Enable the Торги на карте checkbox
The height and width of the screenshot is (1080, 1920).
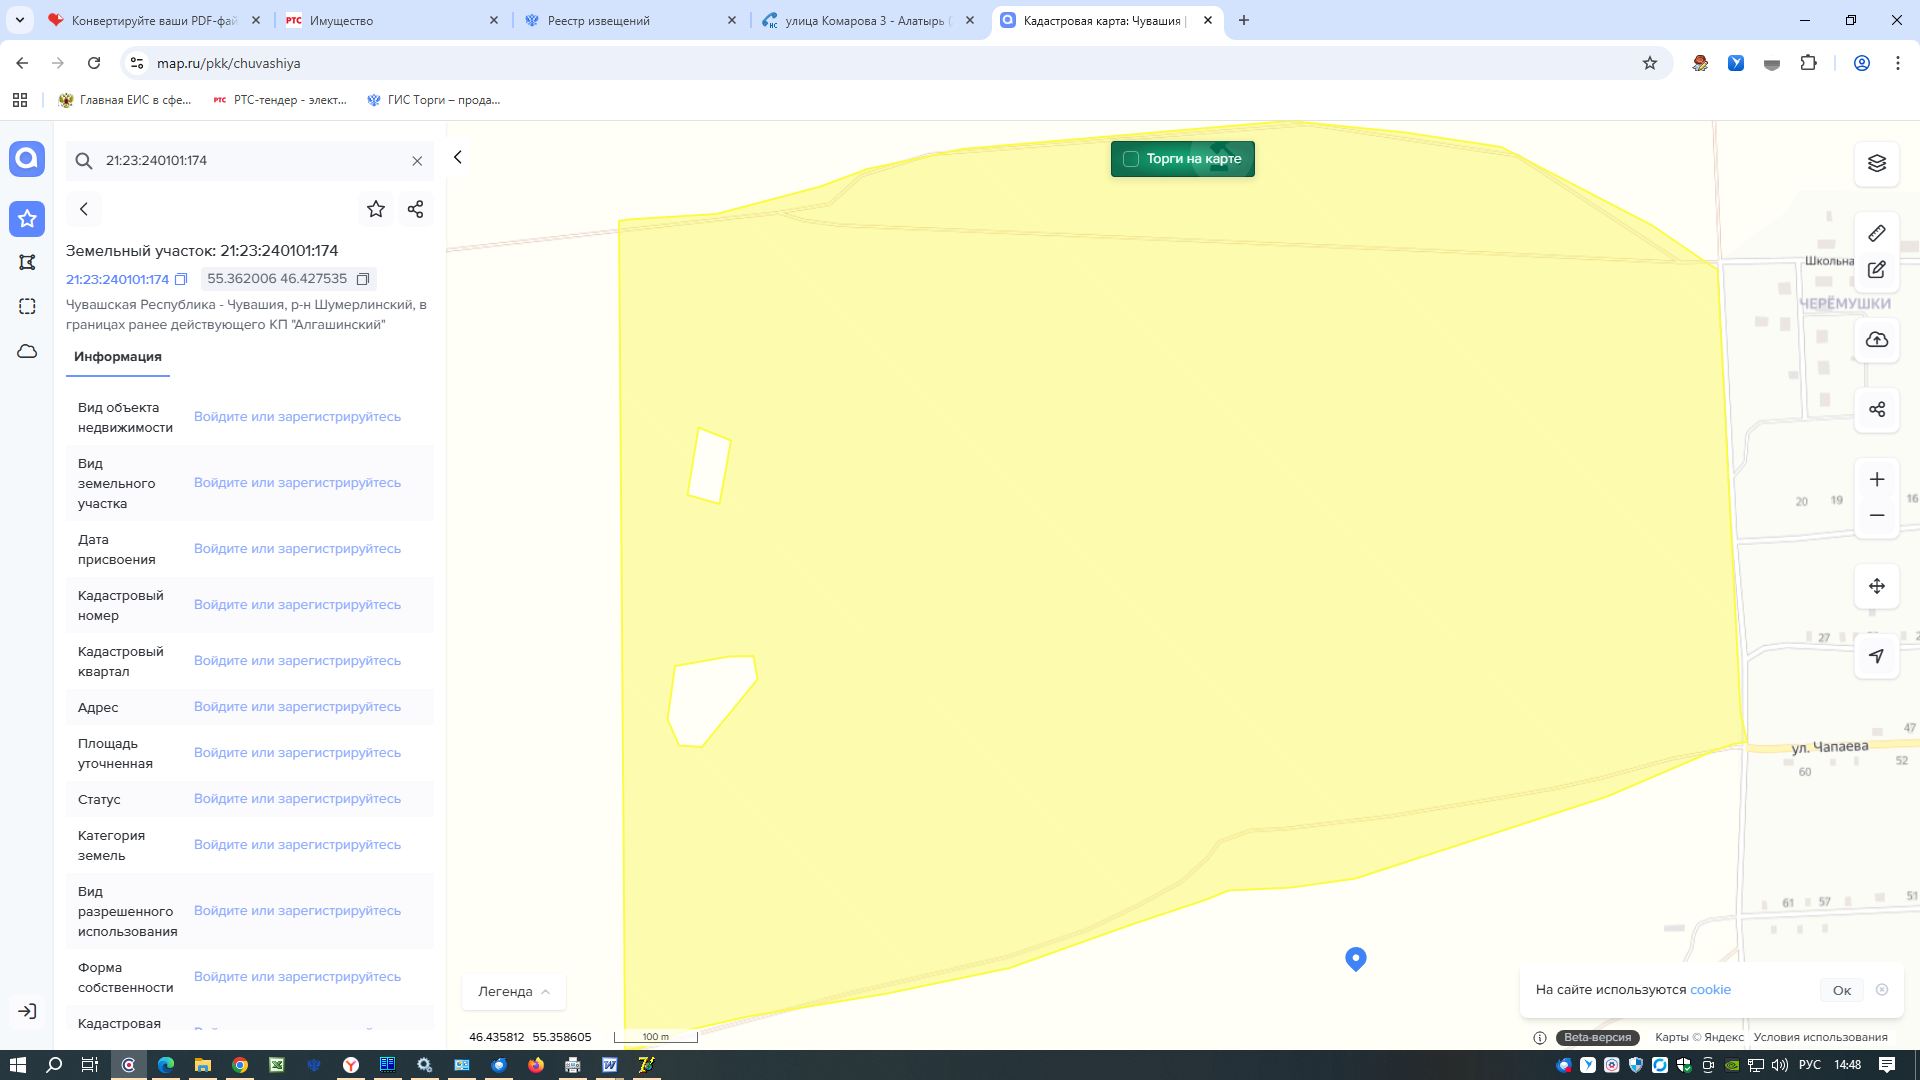1131,159
